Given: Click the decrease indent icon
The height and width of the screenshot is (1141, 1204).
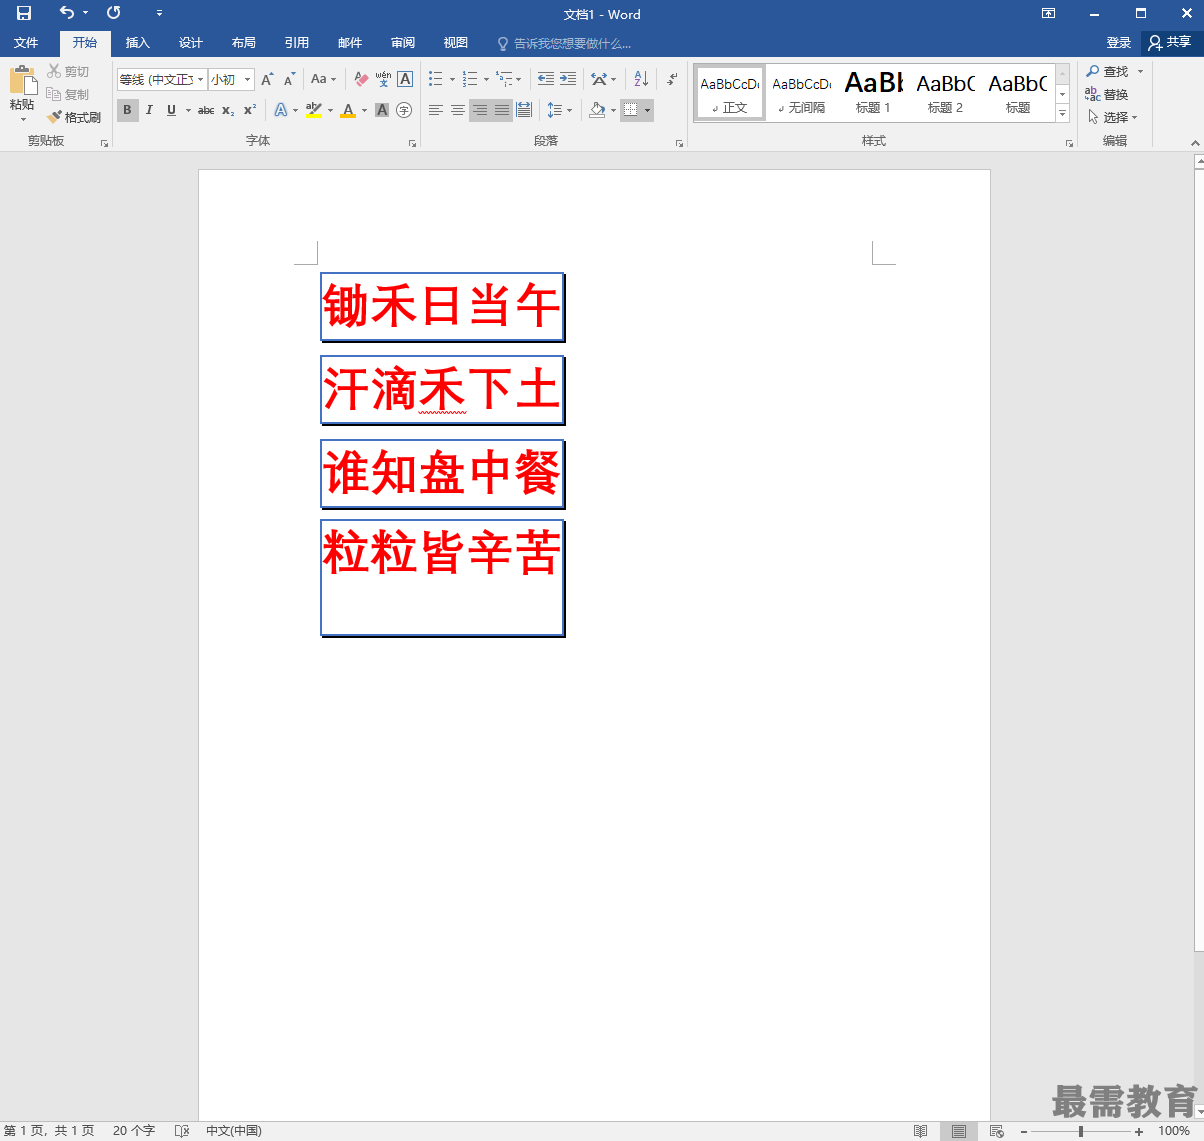Looking at the screenshot, I should [546, 79].
